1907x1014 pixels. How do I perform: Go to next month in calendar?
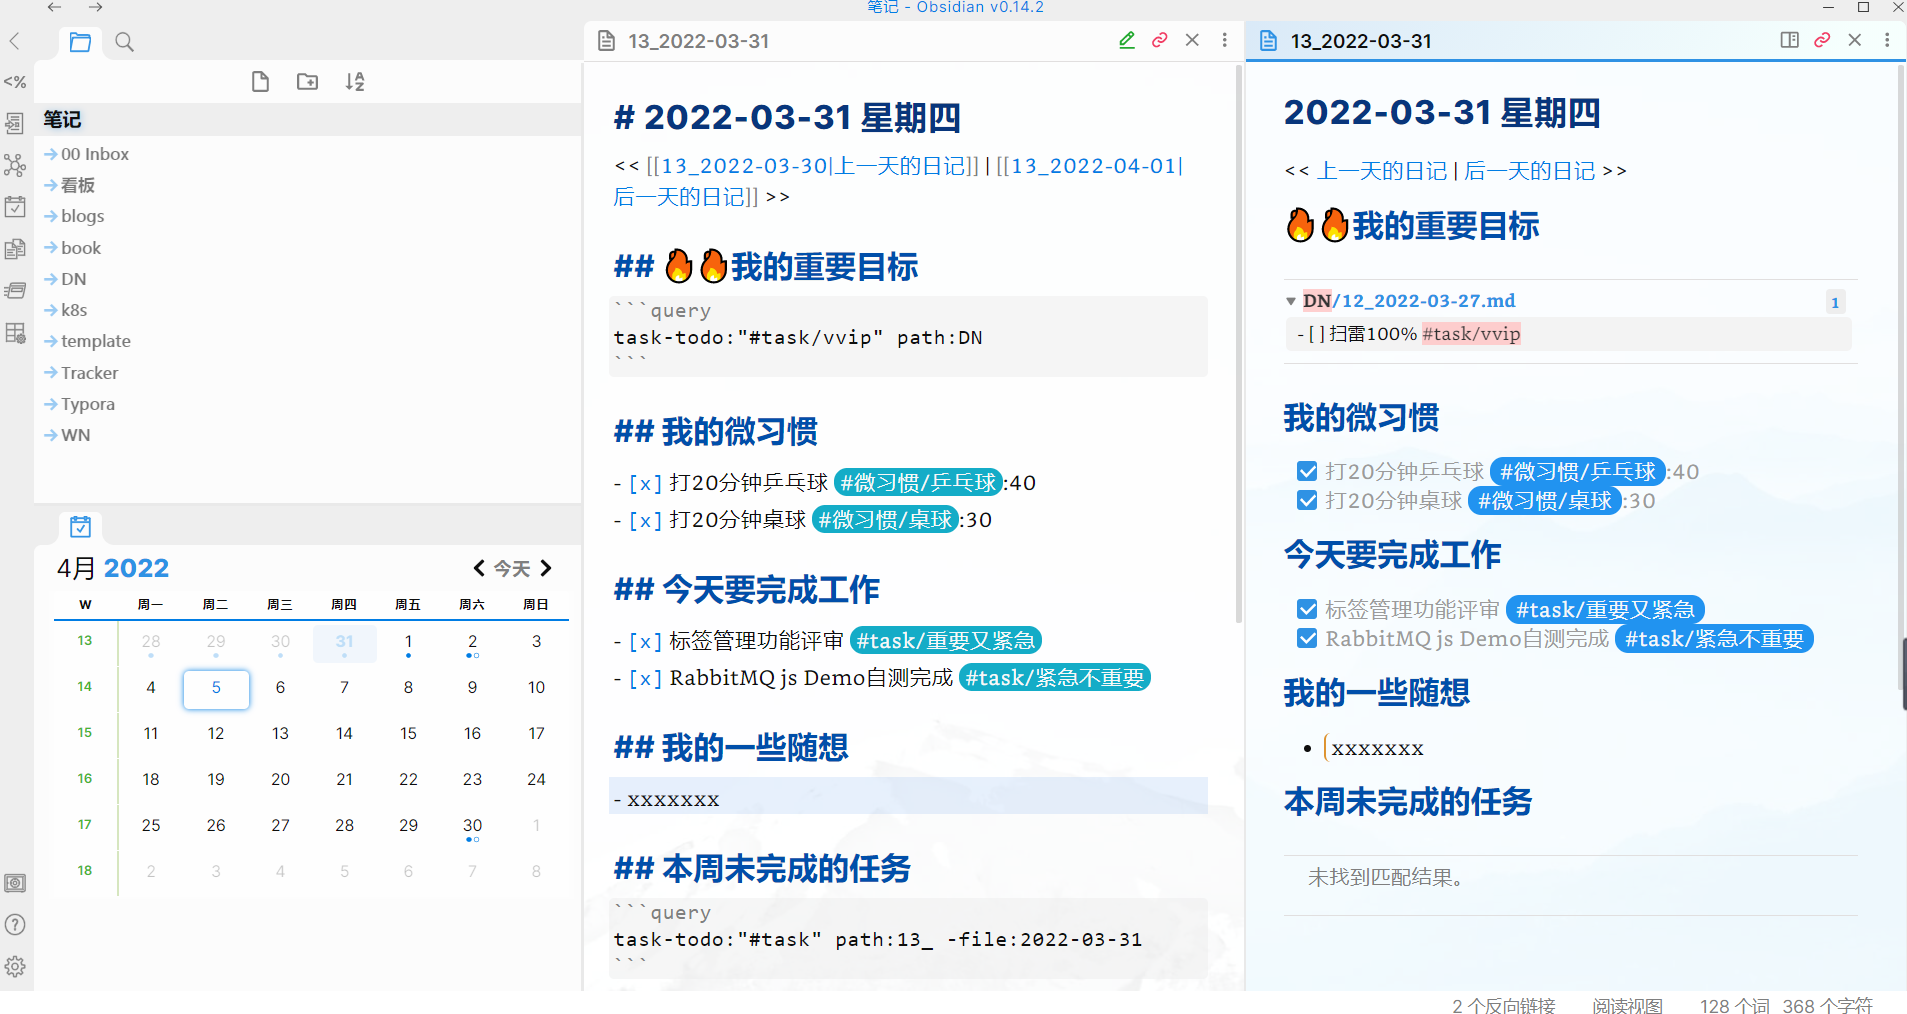coord(546,568)
